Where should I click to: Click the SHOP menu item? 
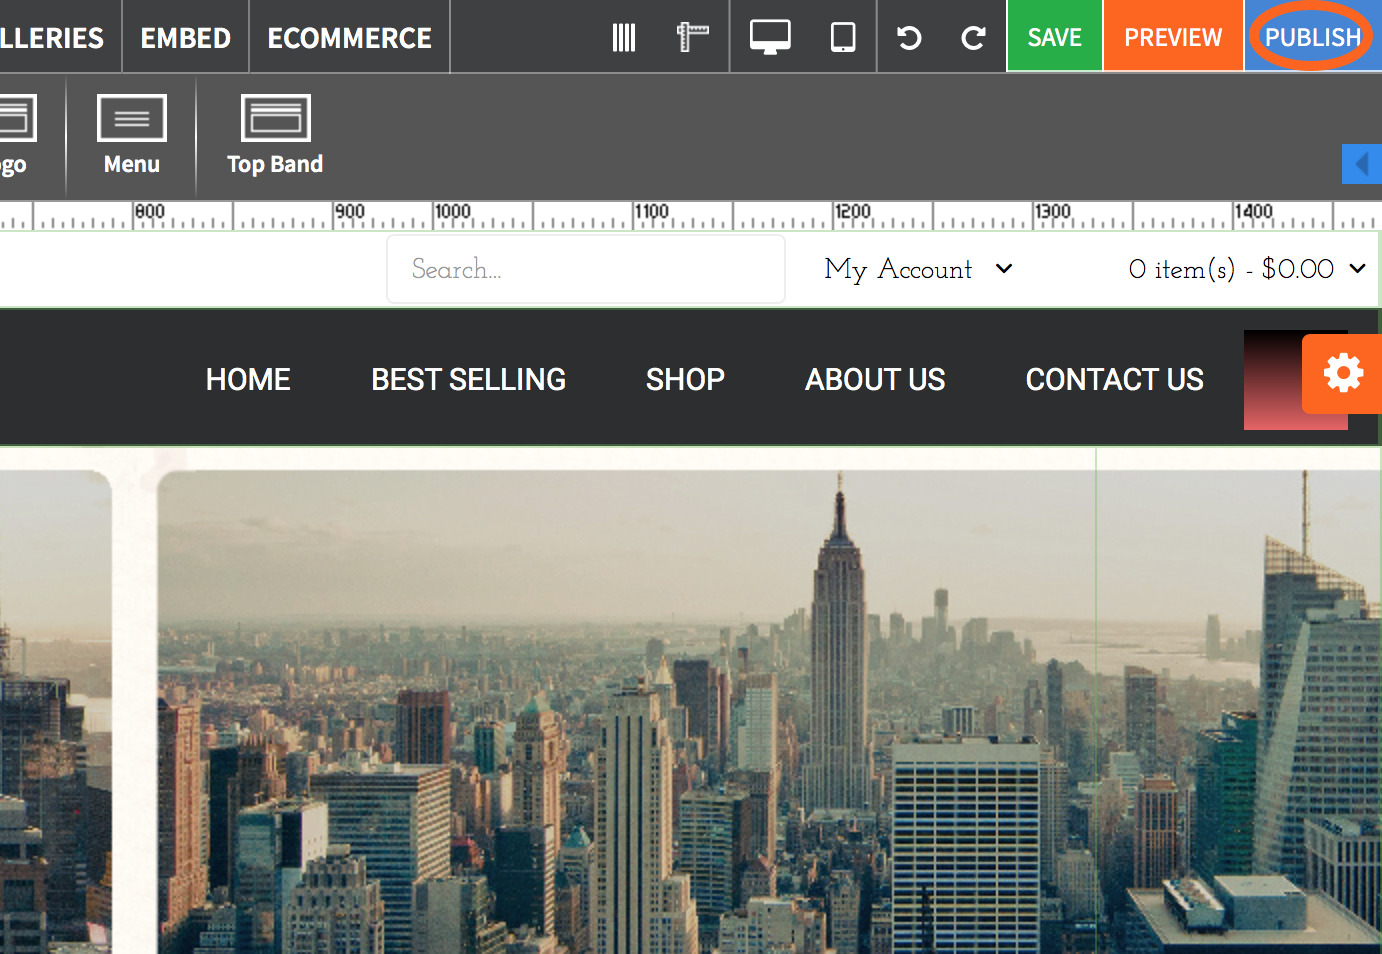(685, 379)
